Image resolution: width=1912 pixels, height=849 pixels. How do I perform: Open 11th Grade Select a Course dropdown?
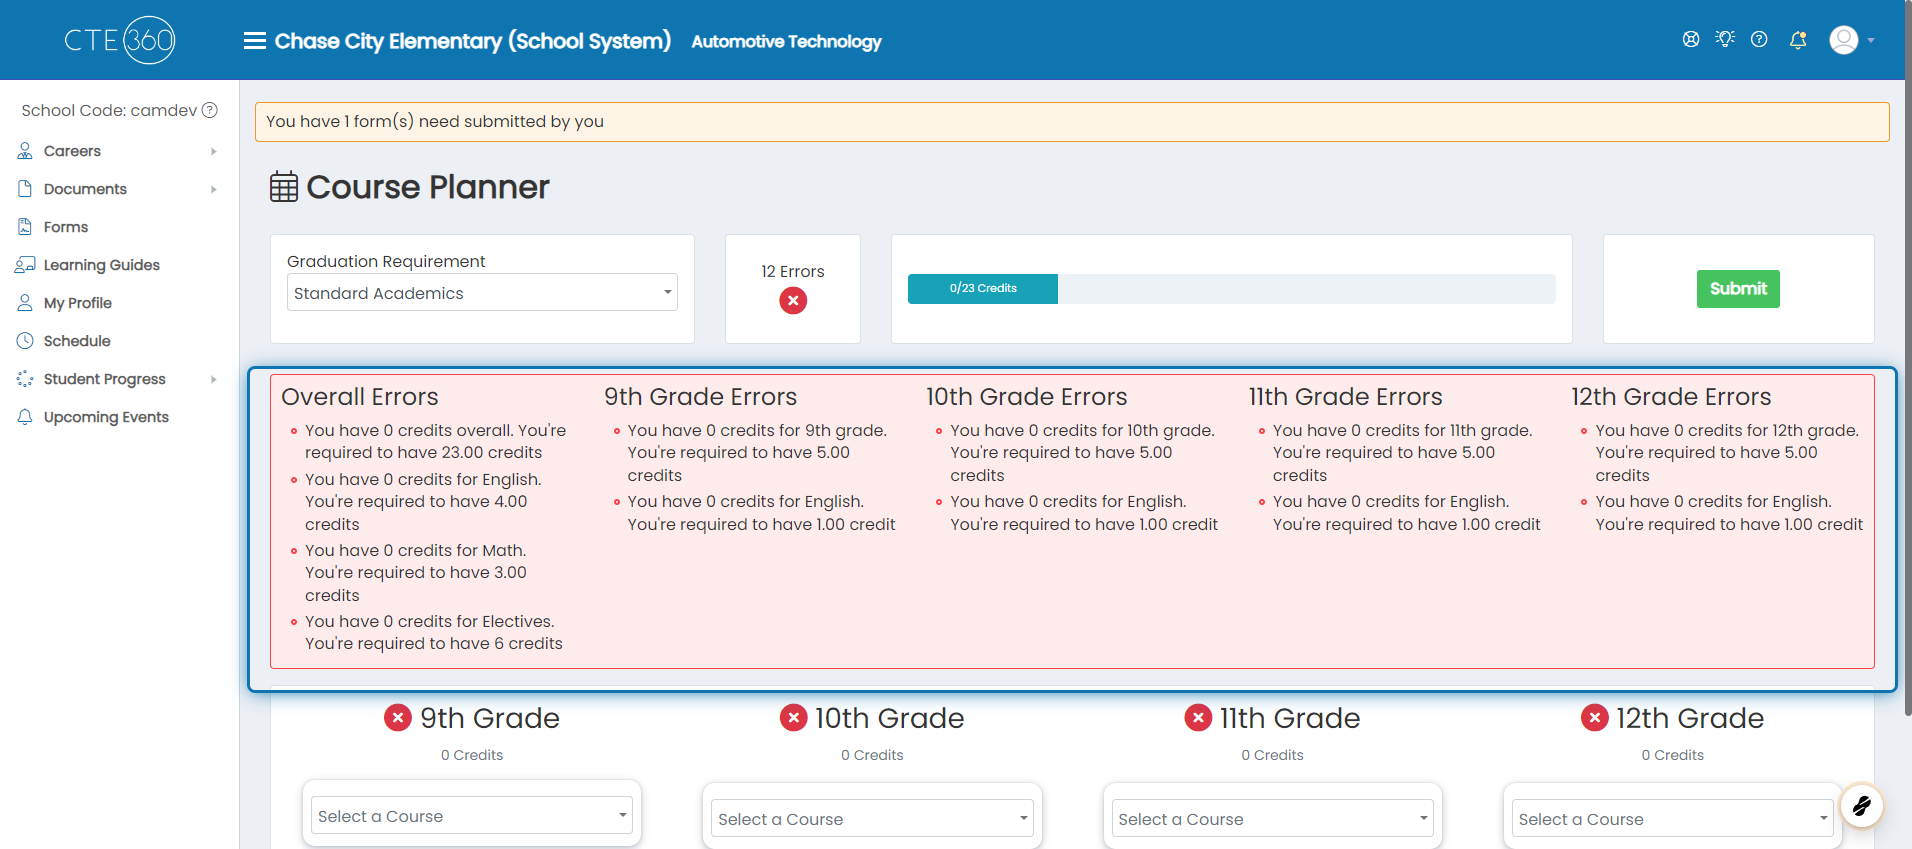point(1272,819)
